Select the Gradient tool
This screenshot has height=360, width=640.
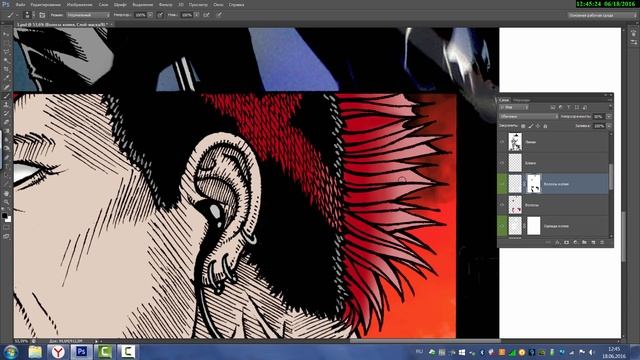coord(6,131)
